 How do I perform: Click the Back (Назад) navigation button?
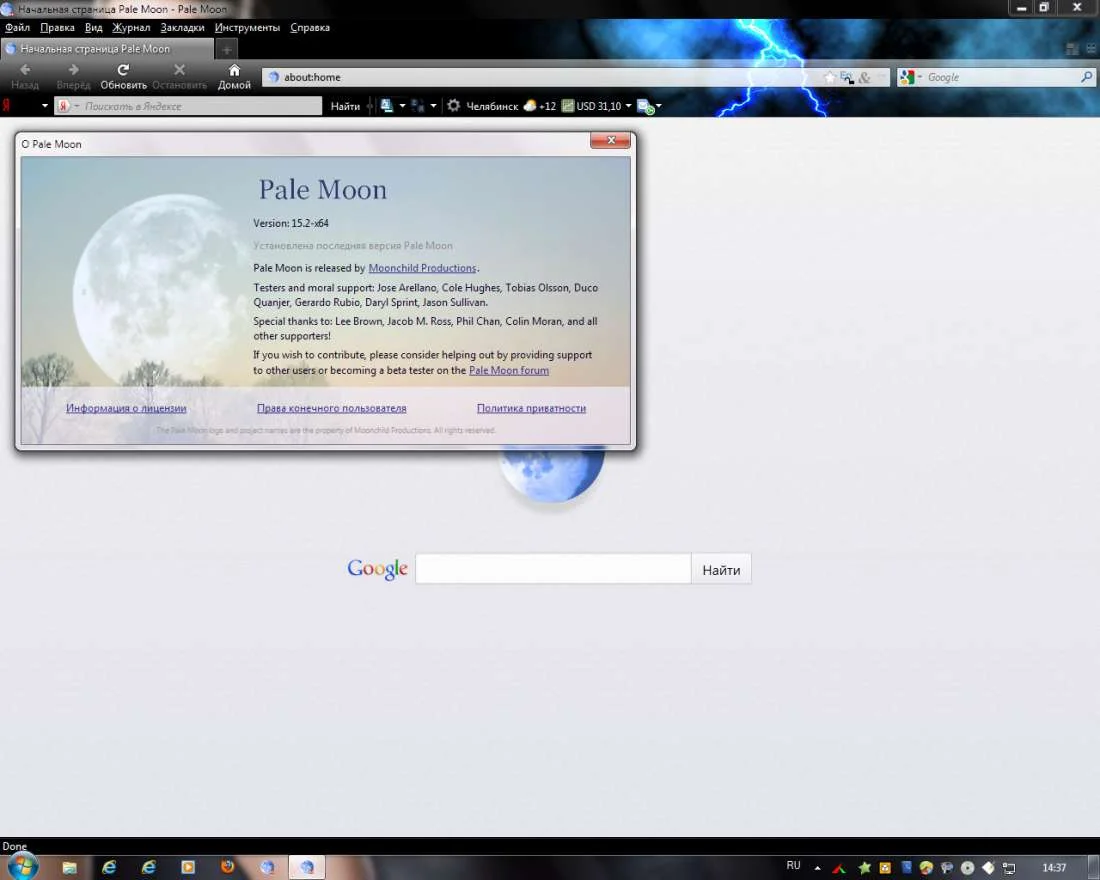coord(25,76)
